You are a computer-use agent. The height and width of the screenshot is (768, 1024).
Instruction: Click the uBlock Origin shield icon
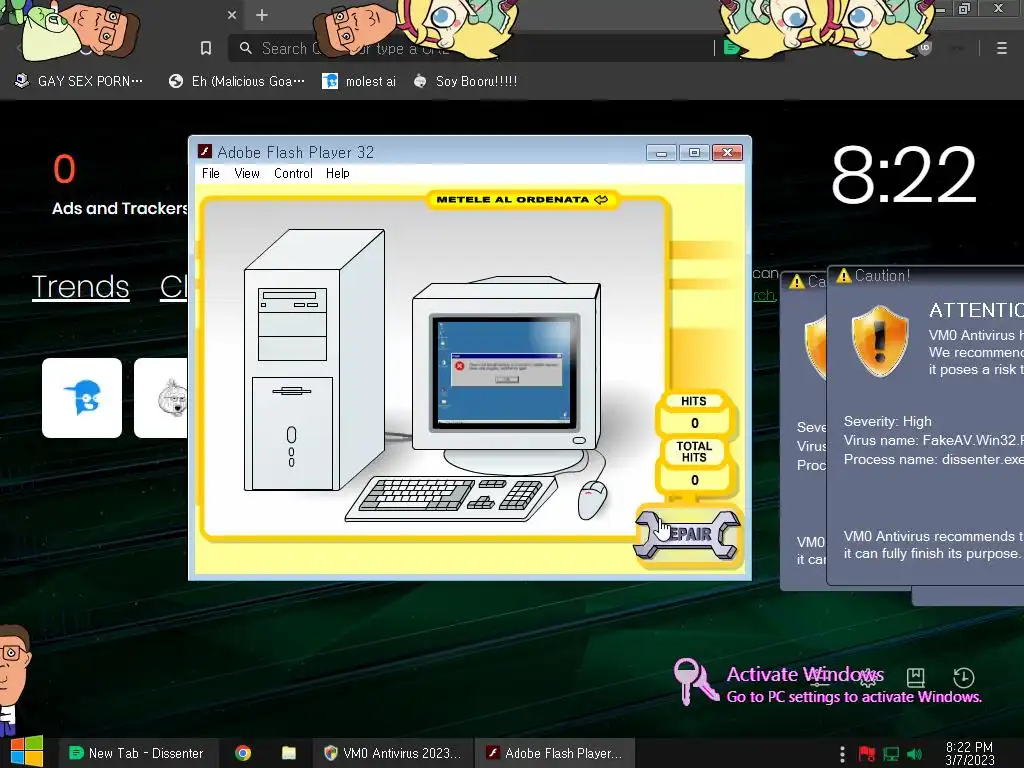tap(925, 48)
